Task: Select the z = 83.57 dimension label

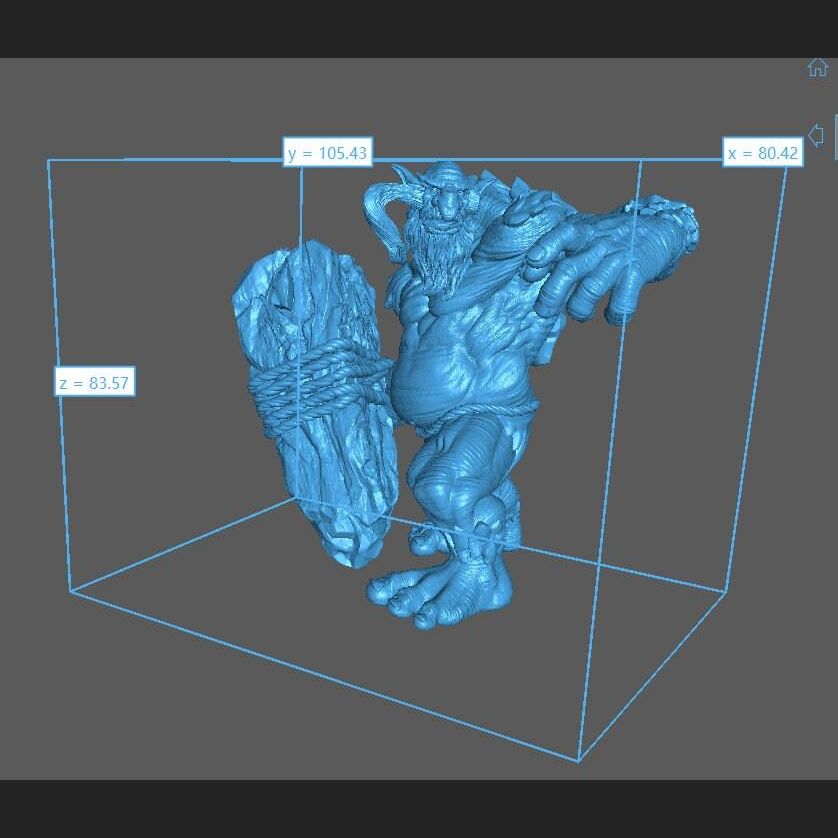Action: [94, 383]
